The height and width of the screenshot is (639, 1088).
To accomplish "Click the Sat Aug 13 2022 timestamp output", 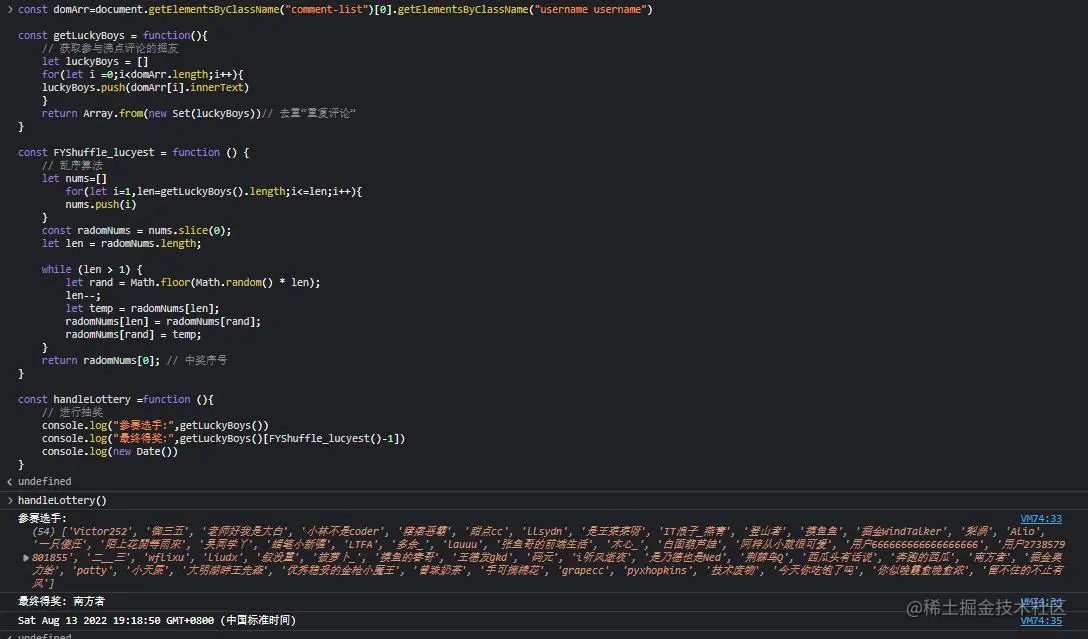I will pos(157,620).
